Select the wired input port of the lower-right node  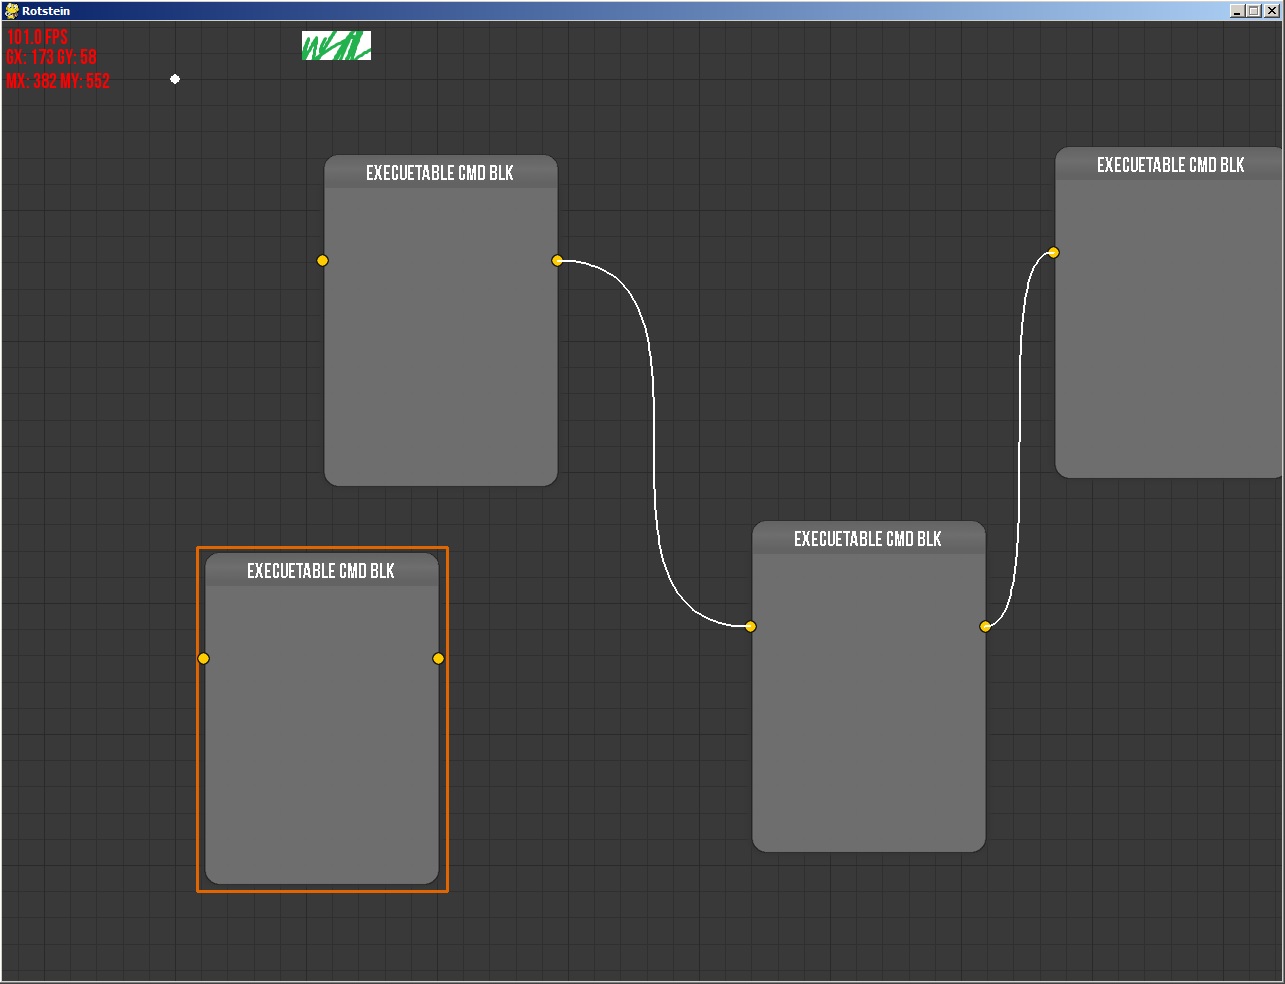click(x=750, y=626)
